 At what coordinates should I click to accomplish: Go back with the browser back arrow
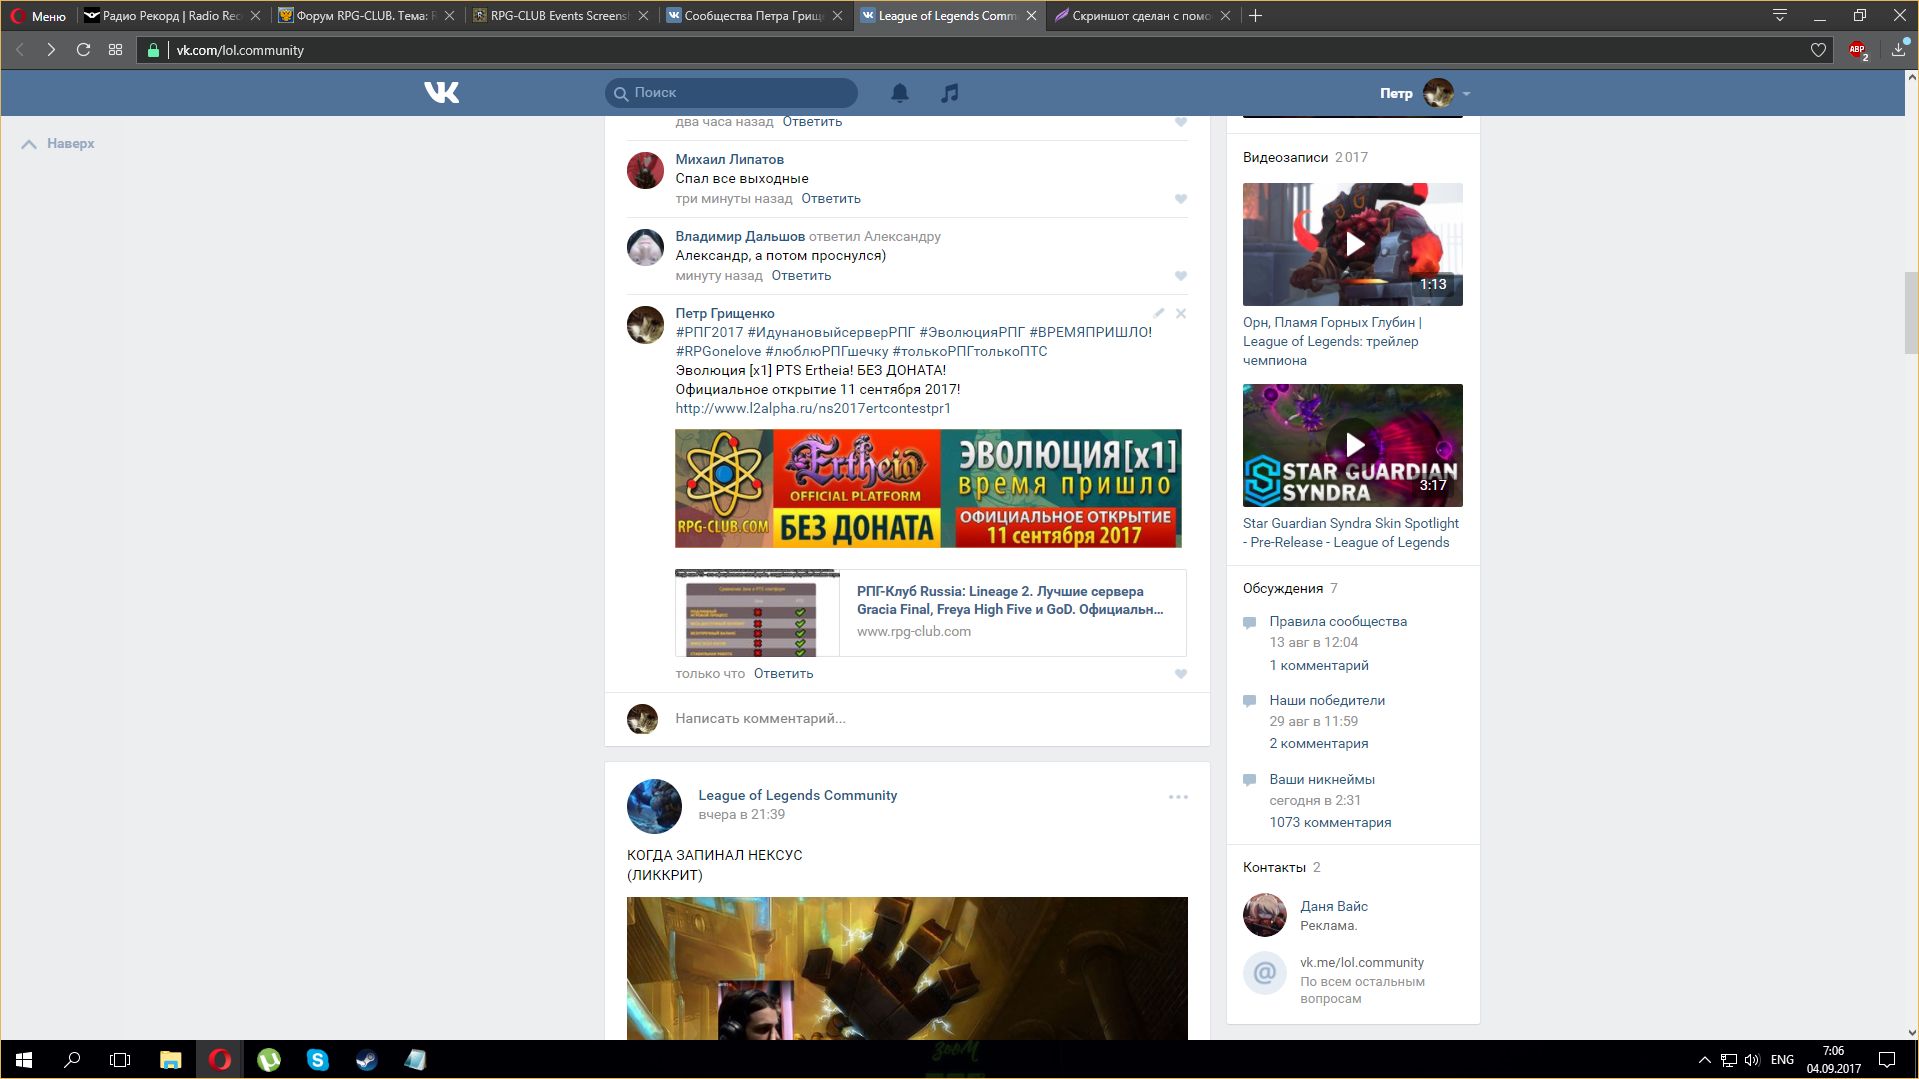click(19, 50)
